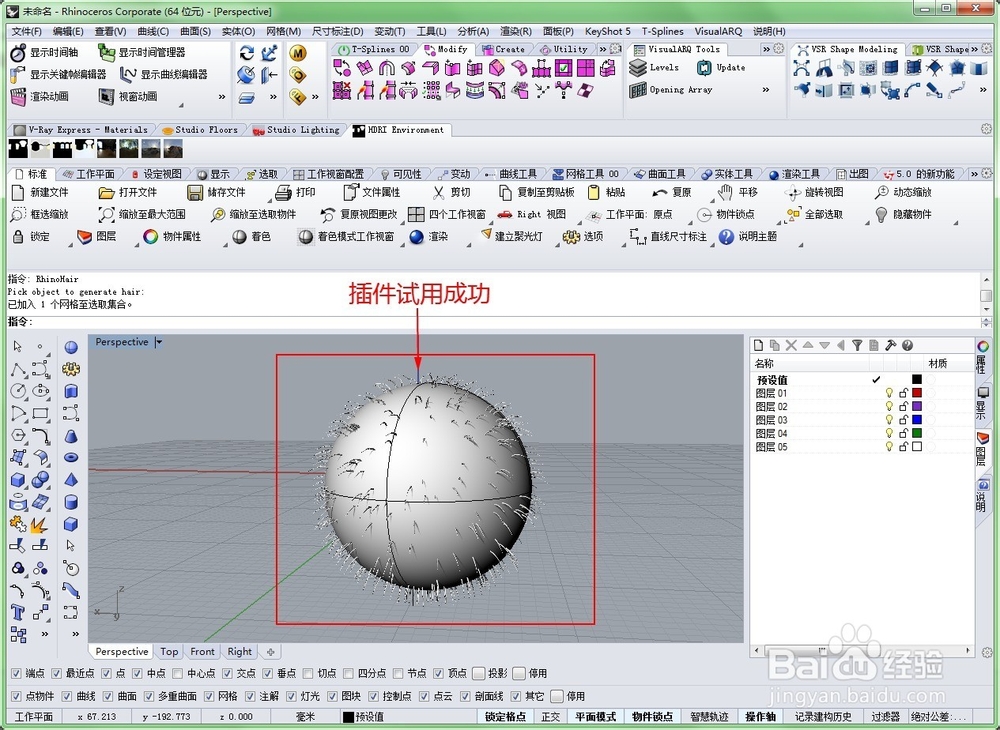Click the 复原 undo icon

point(660,192)
